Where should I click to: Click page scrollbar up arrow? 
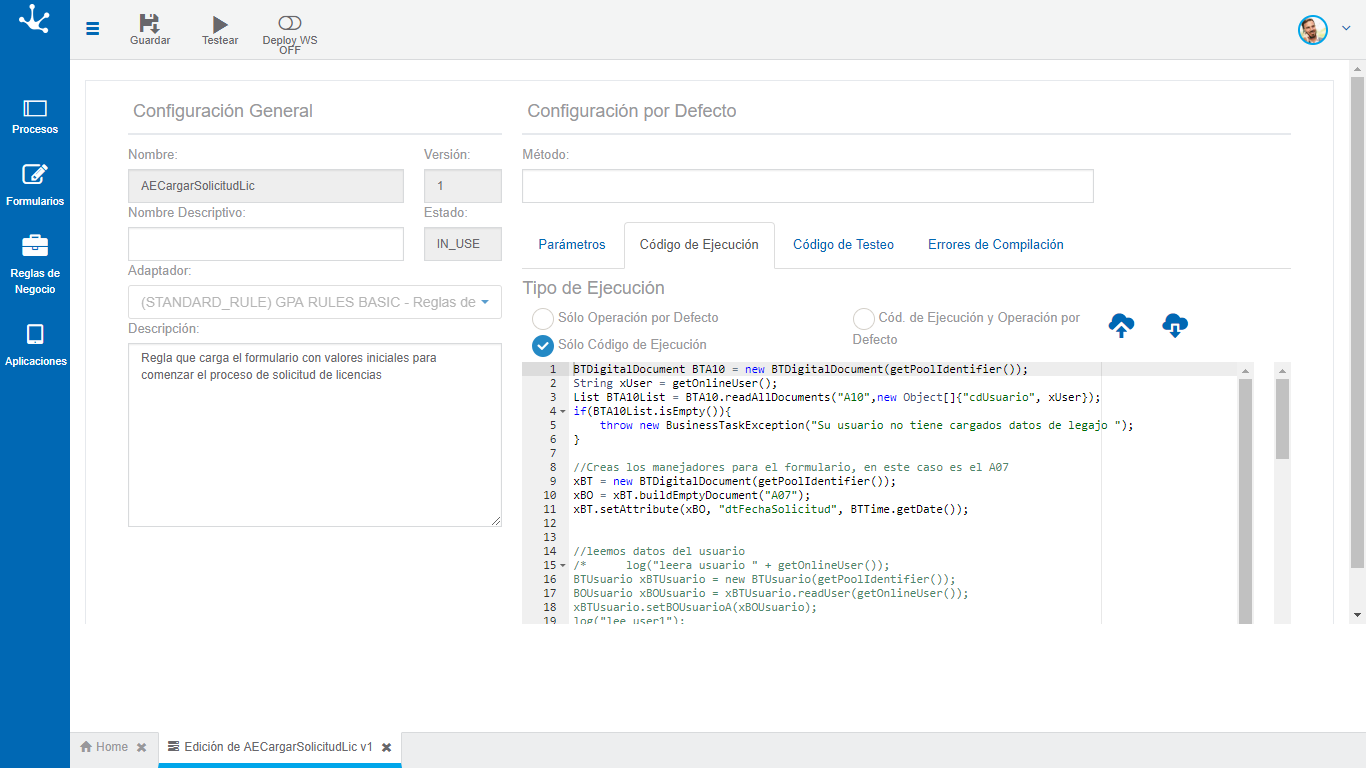click(x=1357, y=69)
